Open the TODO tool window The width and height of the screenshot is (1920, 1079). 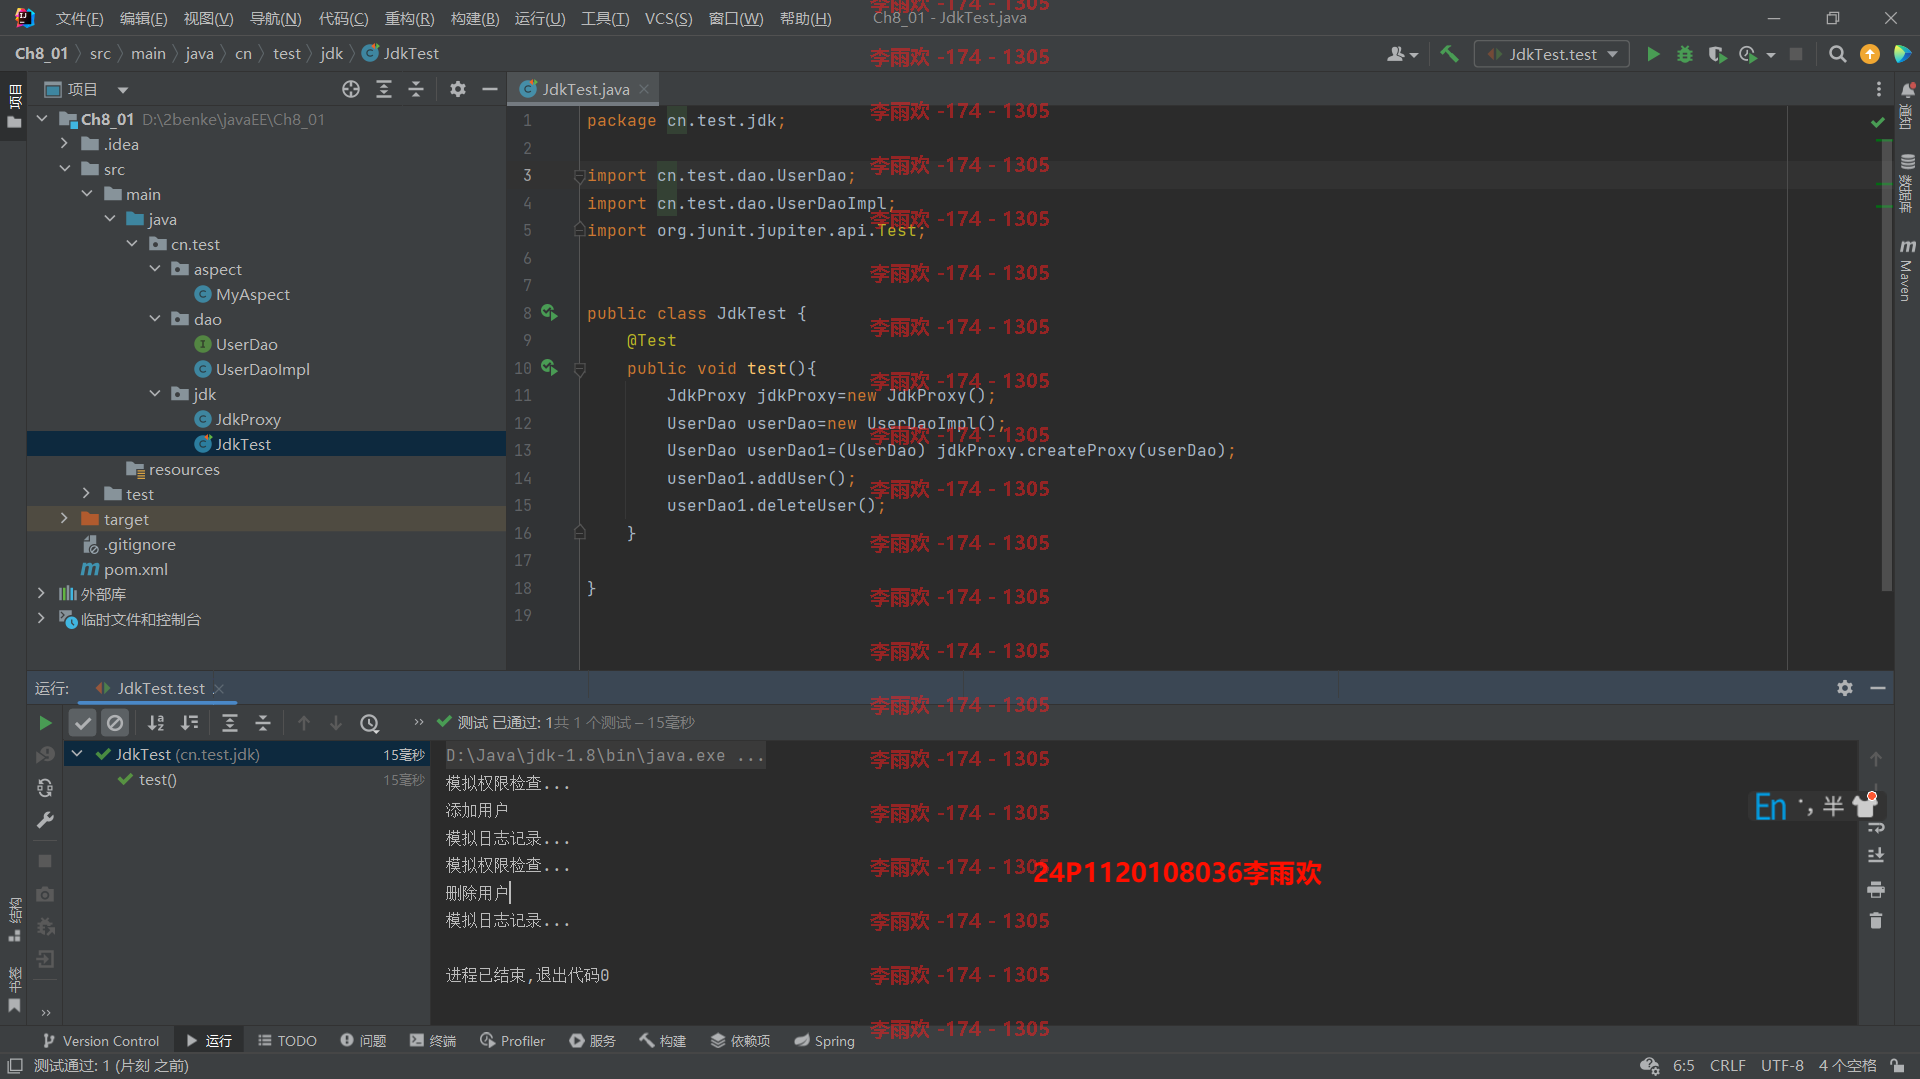(x=287, y=1041)
